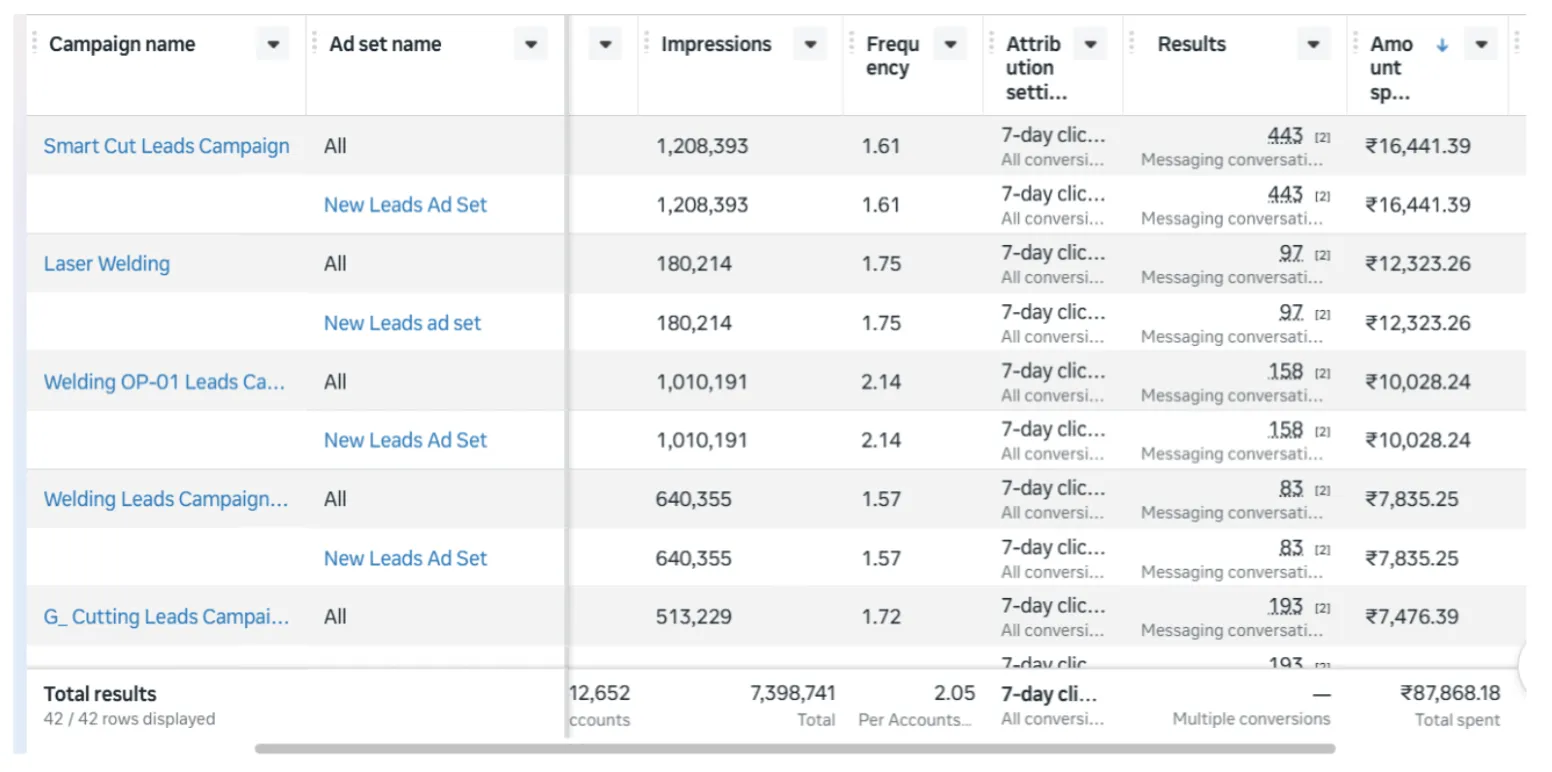Open the Ad set name column dropdown
Image resolution: width=1552 pixels, height=772 pixels.
531,44
